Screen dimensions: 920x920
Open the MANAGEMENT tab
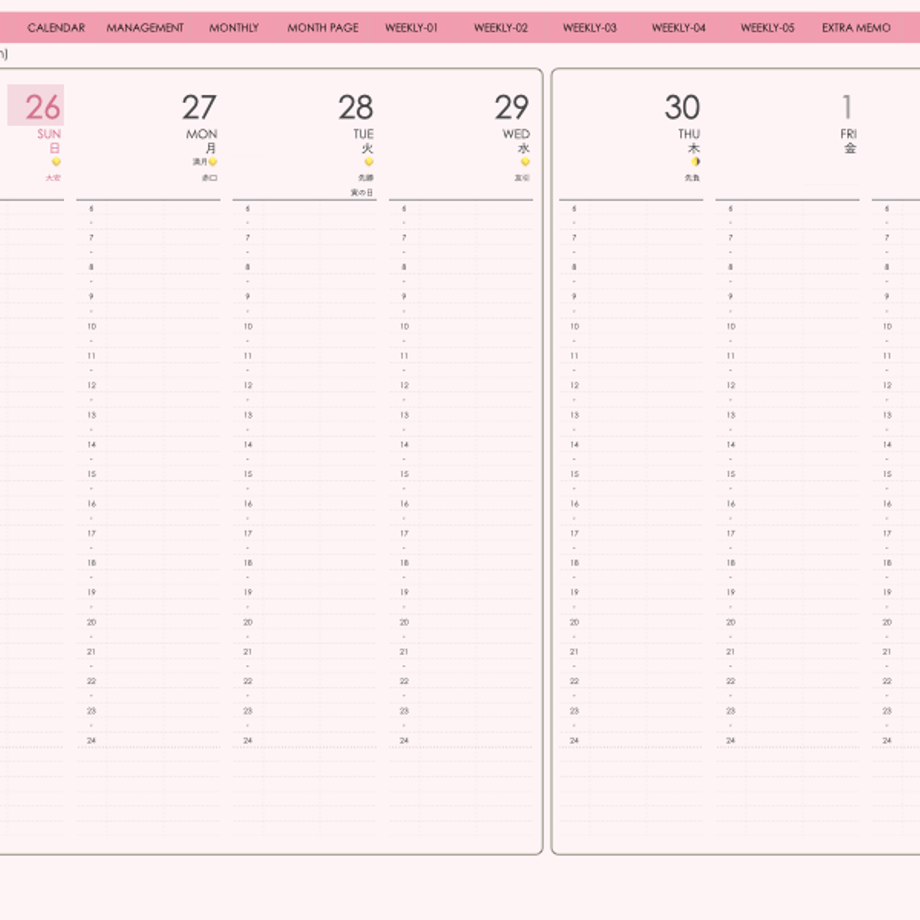pos(145,28)
